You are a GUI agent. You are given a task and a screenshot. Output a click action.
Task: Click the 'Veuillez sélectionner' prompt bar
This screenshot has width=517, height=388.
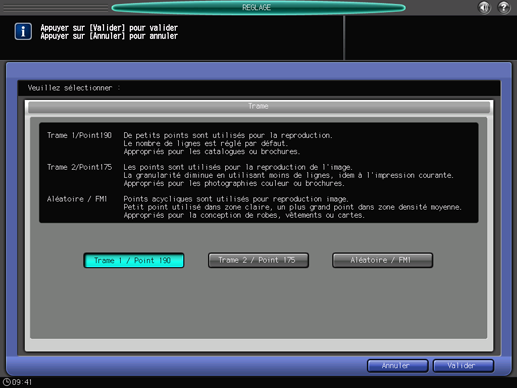(259, 88)
